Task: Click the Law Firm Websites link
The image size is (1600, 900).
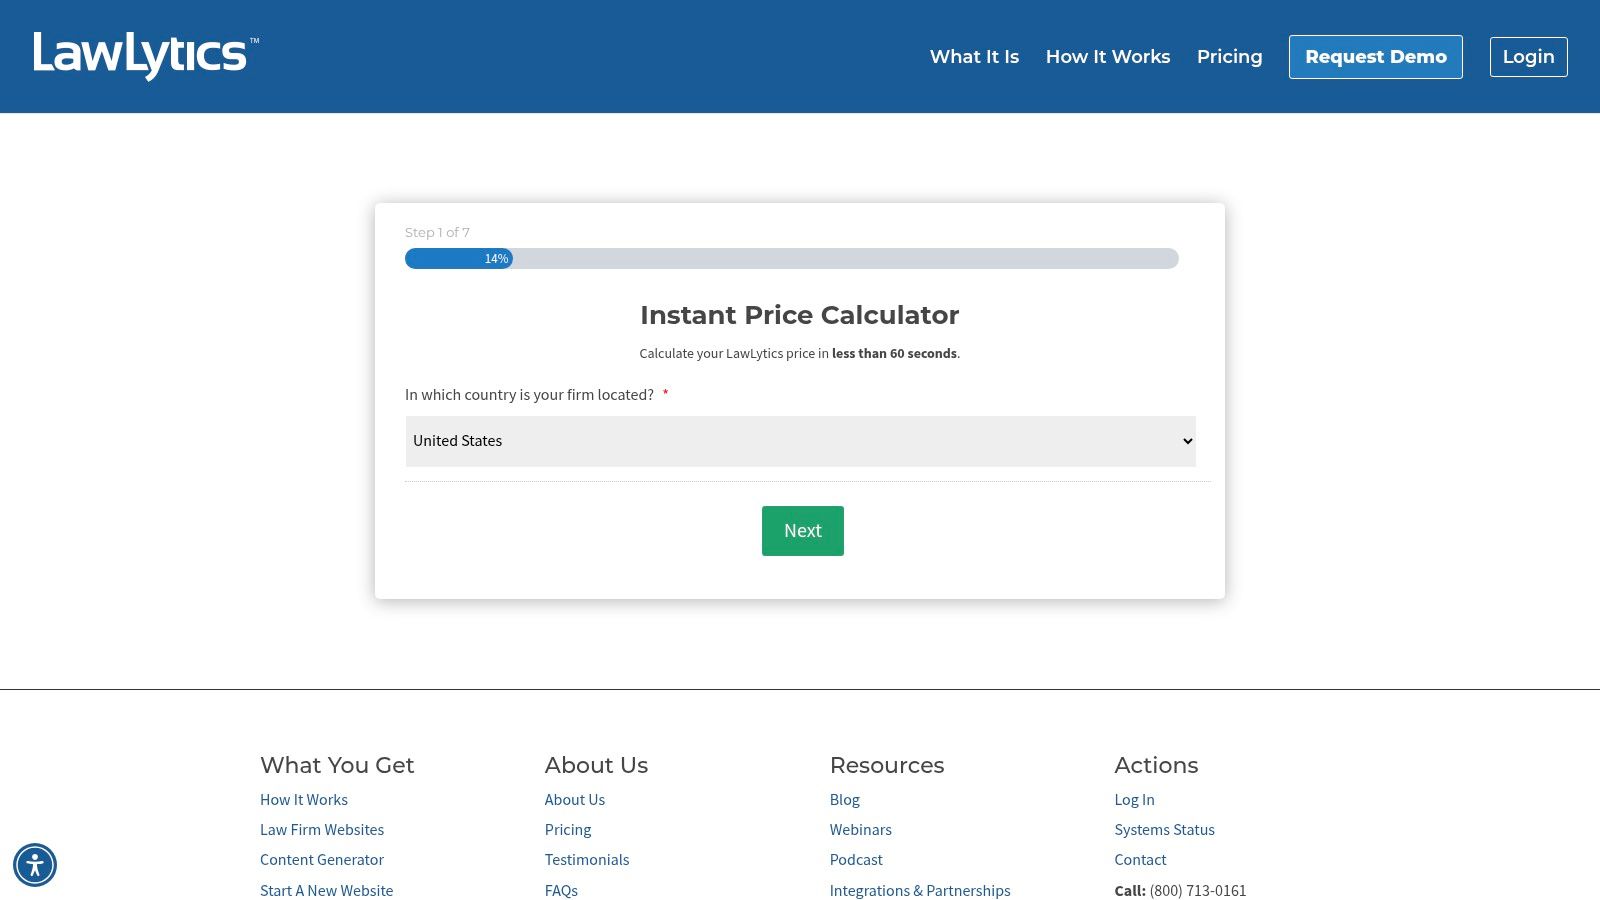Action: click(x=322, y=829)
